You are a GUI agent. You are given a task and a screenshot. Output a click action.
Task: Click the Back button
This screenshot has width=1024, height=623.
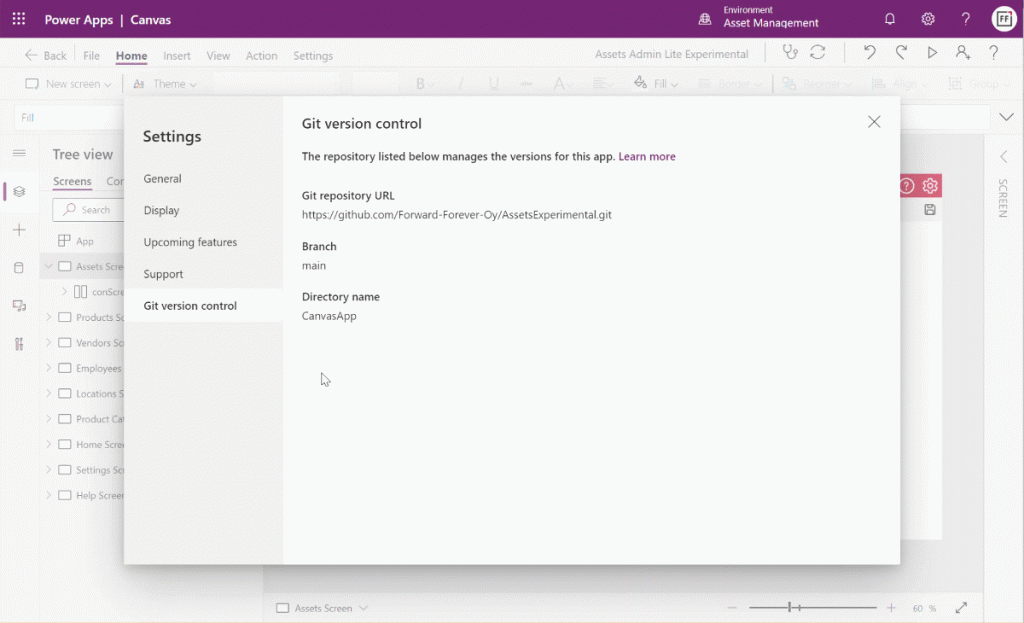44,56
